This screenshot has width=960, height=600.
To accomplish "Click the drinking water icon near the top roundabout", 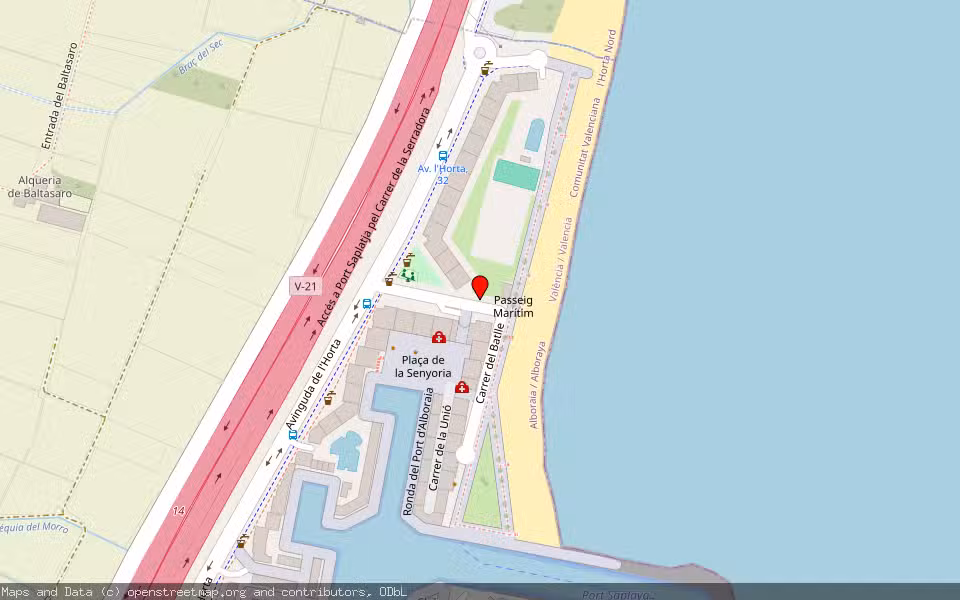I will 487,68.
